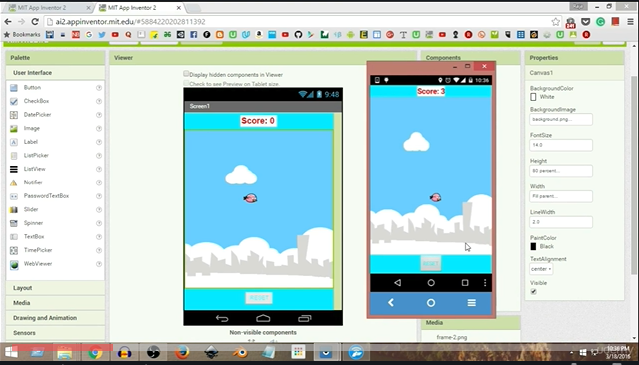Uncheck the Visible property checkbox
Image resolution: width=639 pixels, height=365 pixels.
(533, 292)
